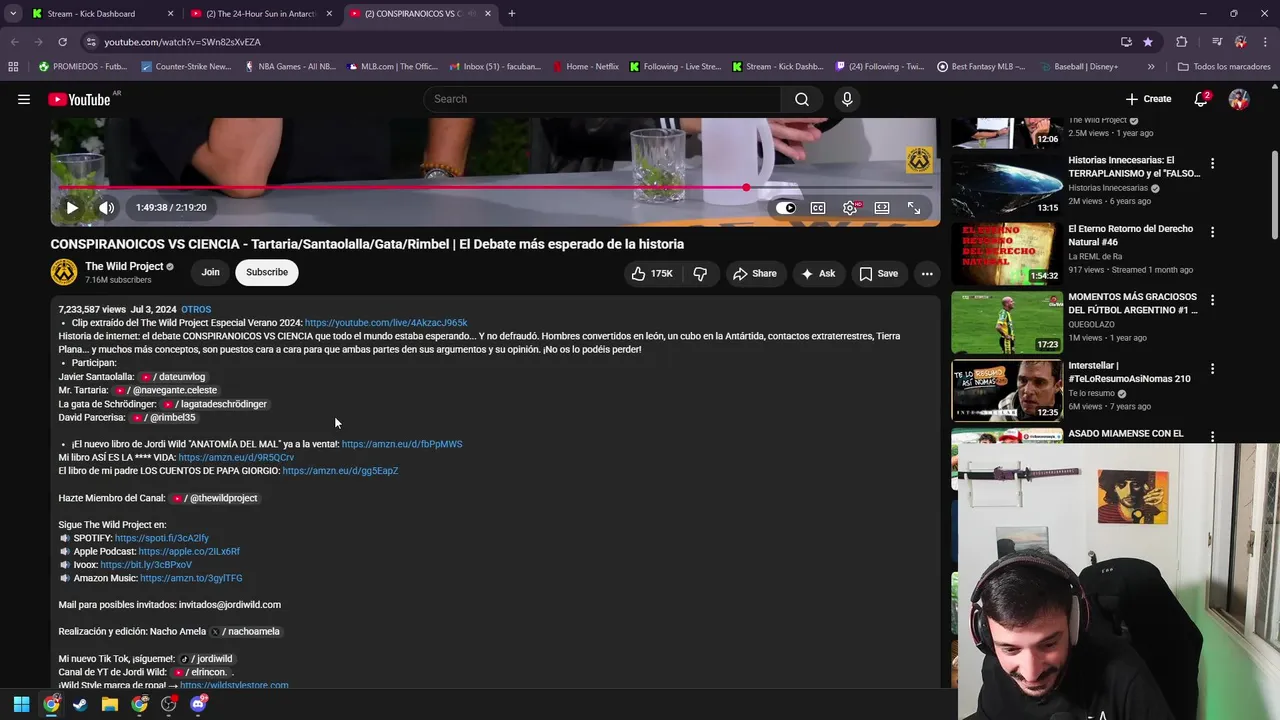Click the Create button
Screen dimensions: 1280x720
1148,99
